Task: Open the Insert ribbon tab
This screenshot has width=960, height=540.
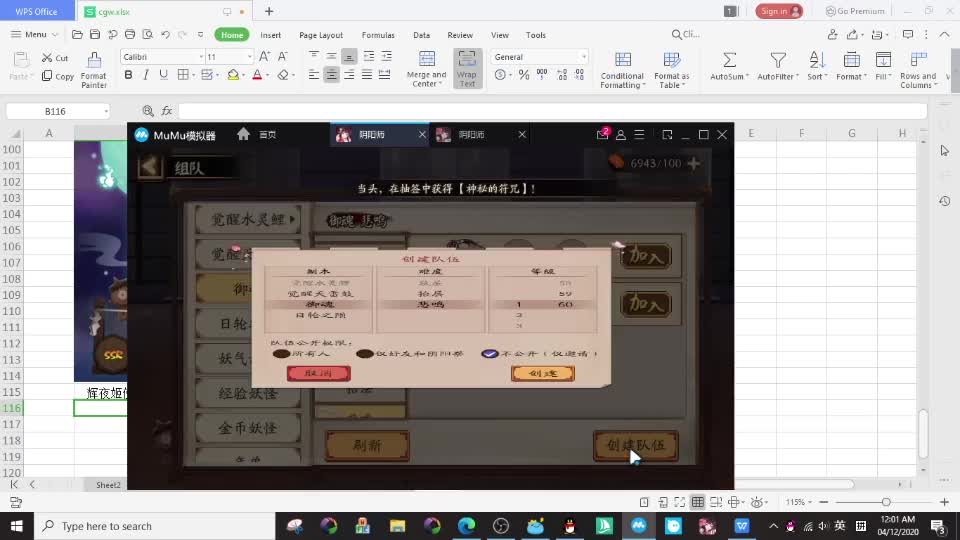Action: [271, 35]
